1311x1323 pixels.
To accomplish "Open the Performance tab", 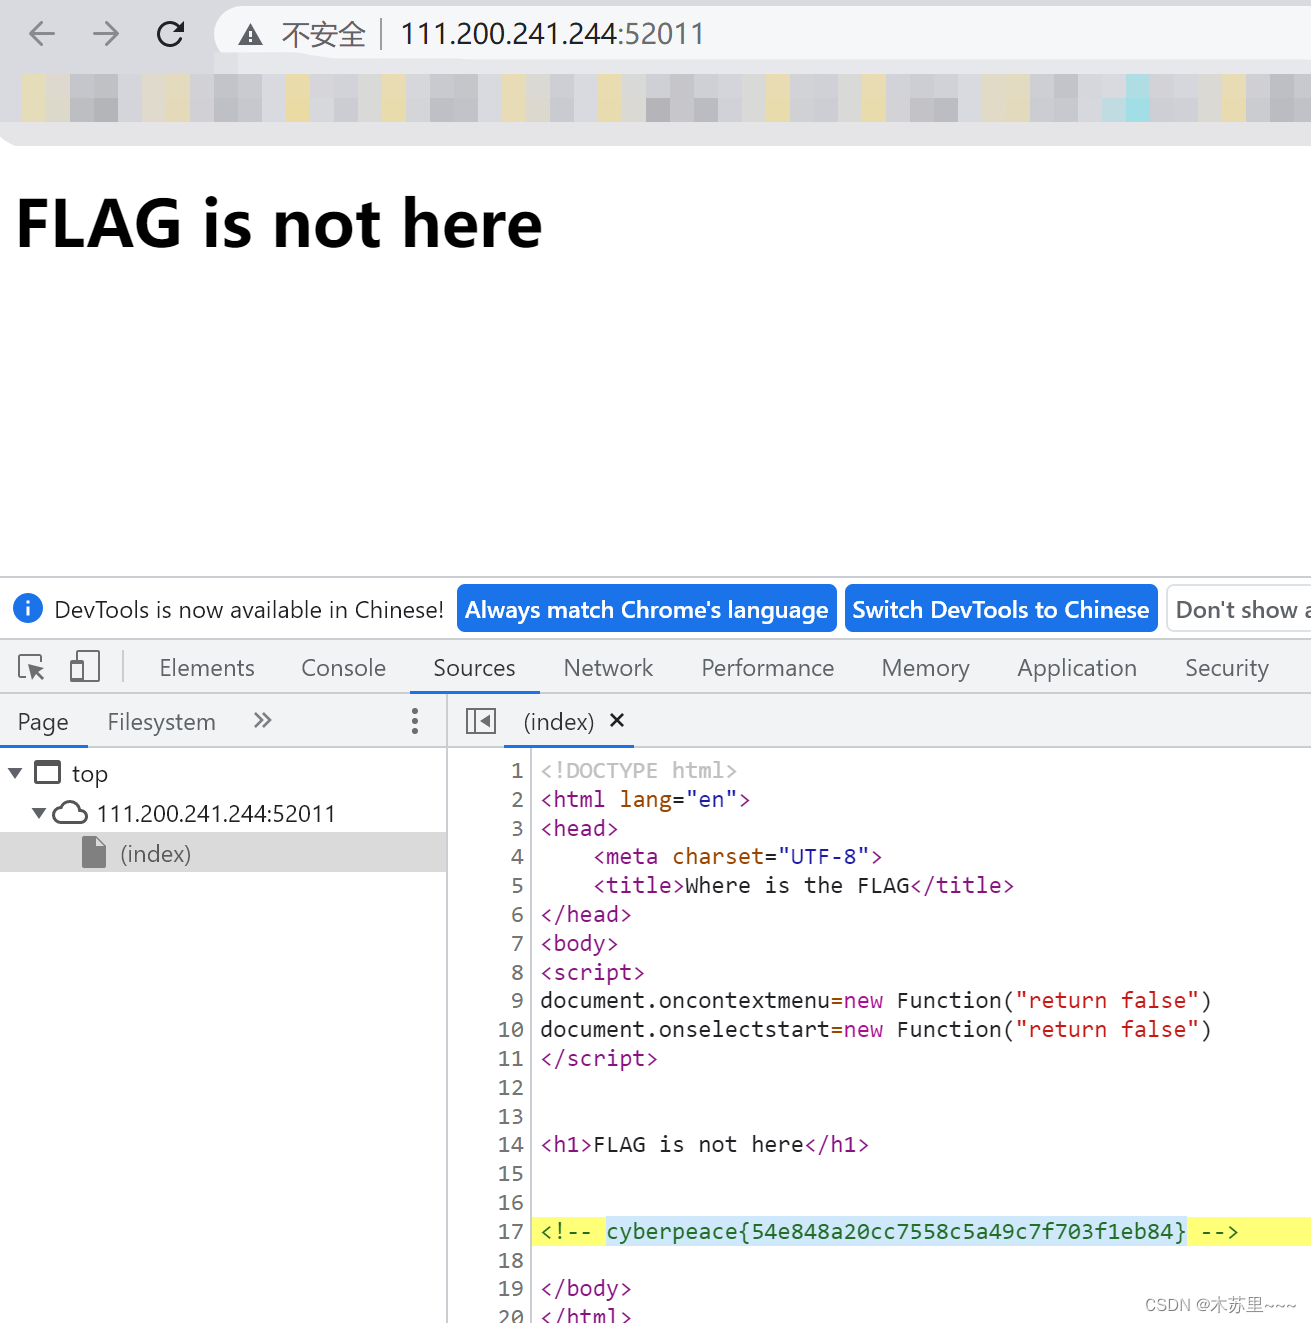I will (767, 668).
